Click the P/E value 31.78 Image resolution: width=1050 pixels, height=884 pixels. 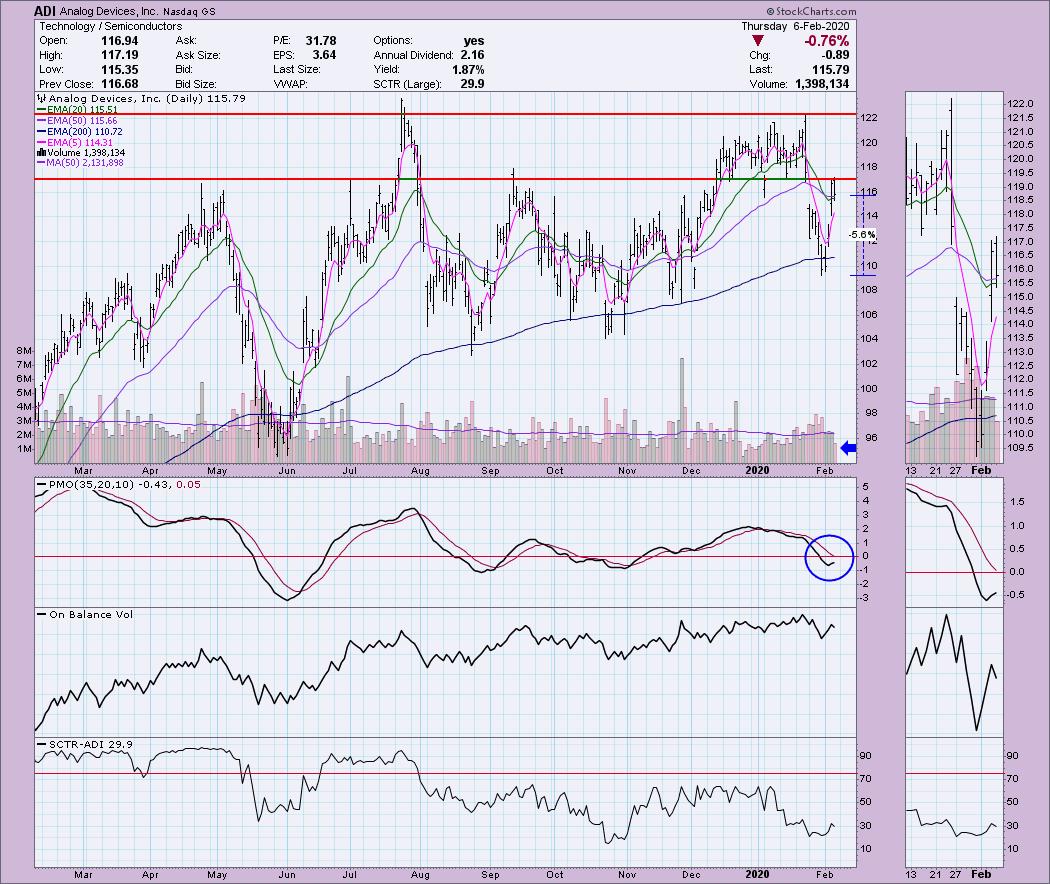pos(321,41)
